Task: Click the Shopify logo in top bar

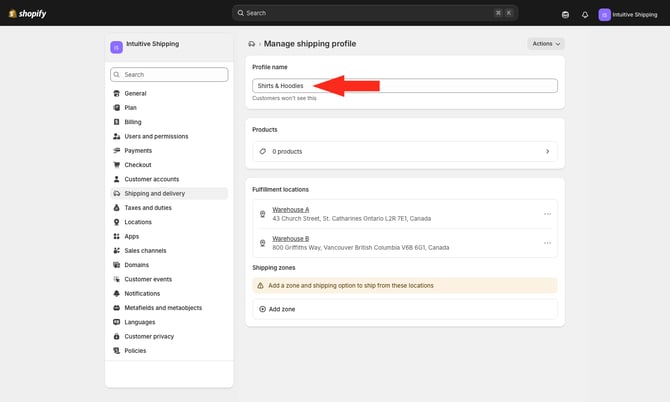Action: (27, 14)
